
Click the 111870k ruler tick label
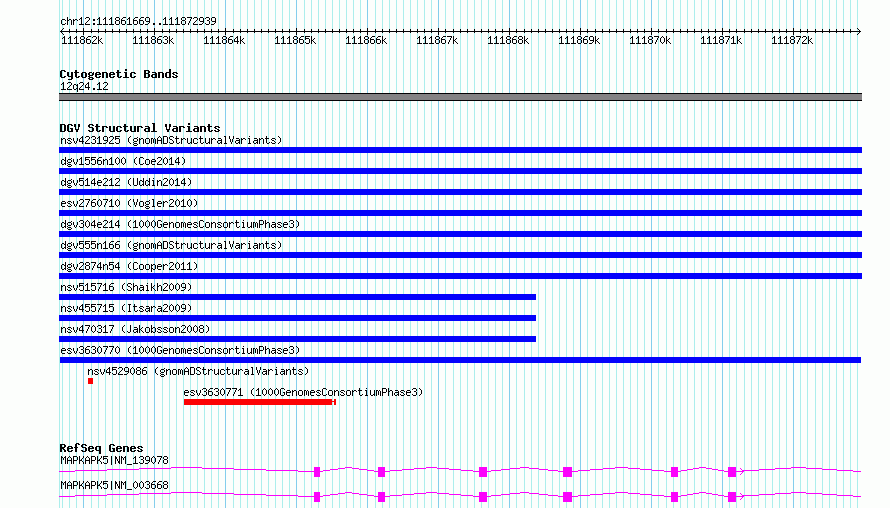(650, 40)
